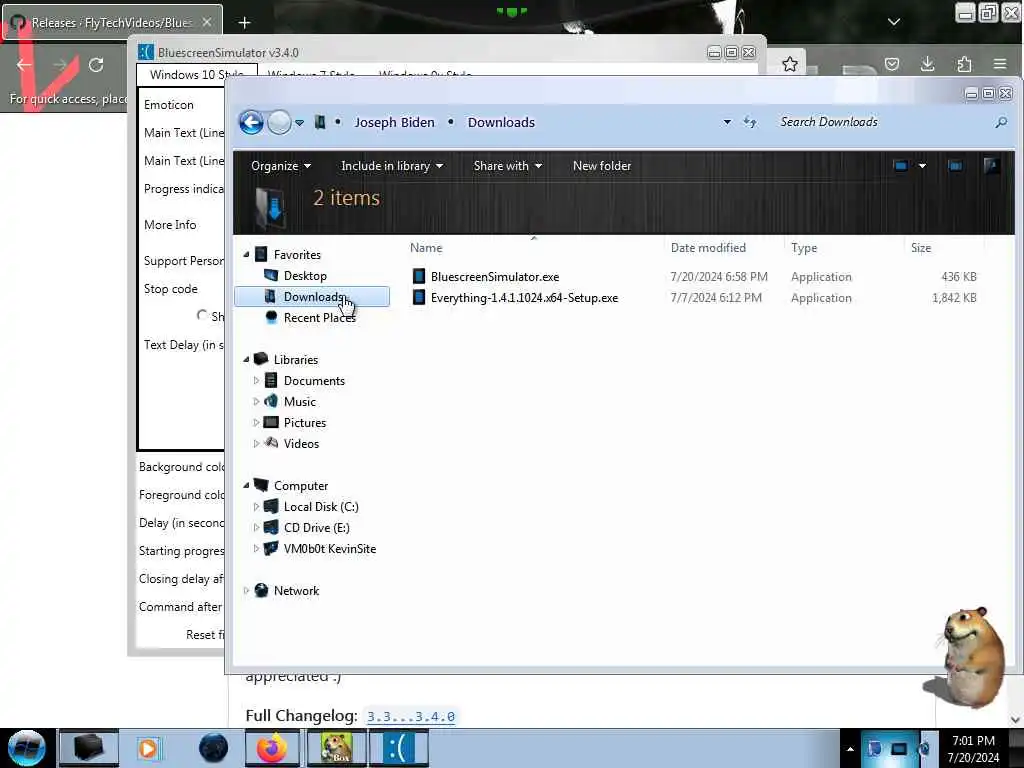The height and width of the screenshot is (768, 1024).
Task: Click the Explorer help icon
Action: click(991, 166)
